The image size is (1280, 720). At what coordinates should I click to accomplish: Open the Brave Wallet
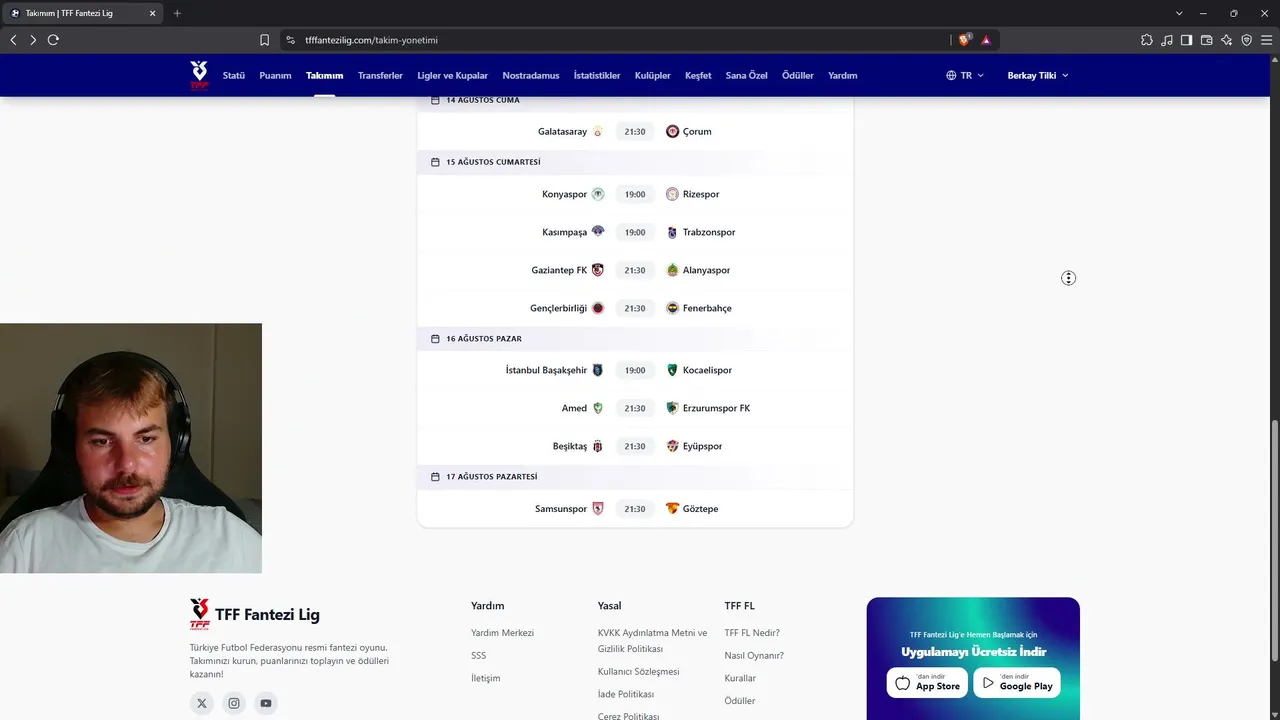coord(1207,40)
